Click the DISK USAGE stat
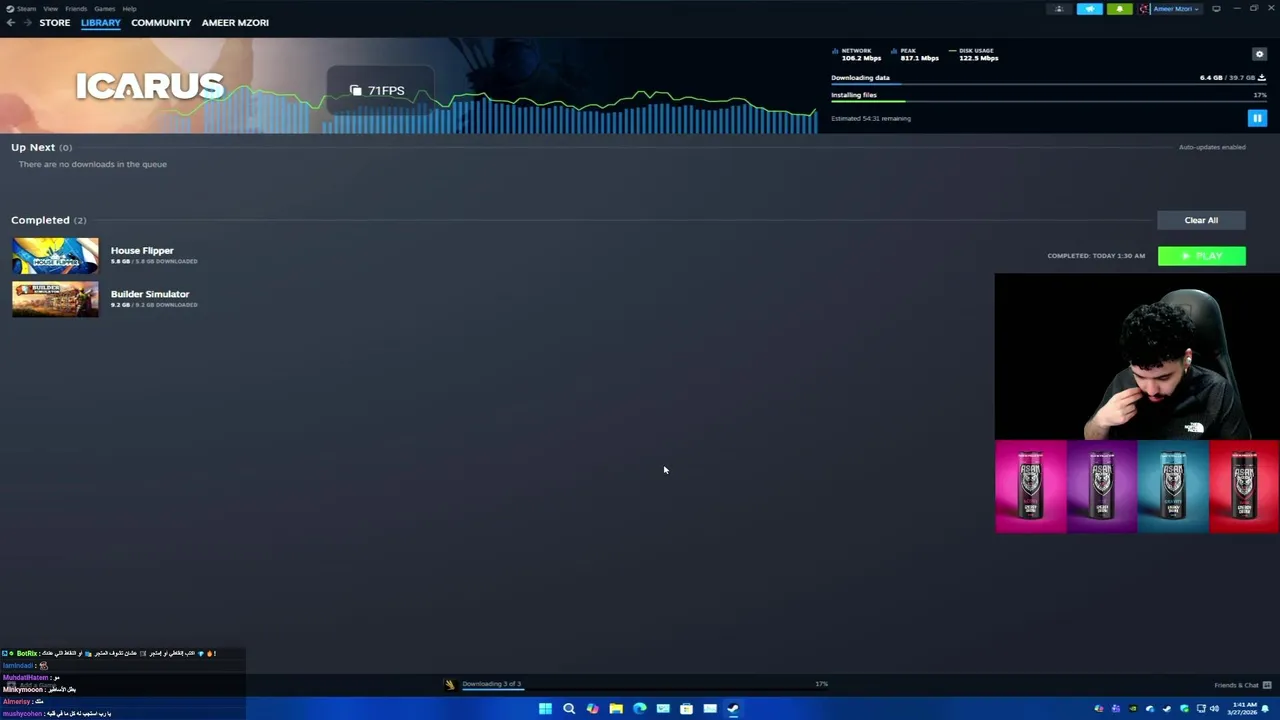 pos(974,54)
